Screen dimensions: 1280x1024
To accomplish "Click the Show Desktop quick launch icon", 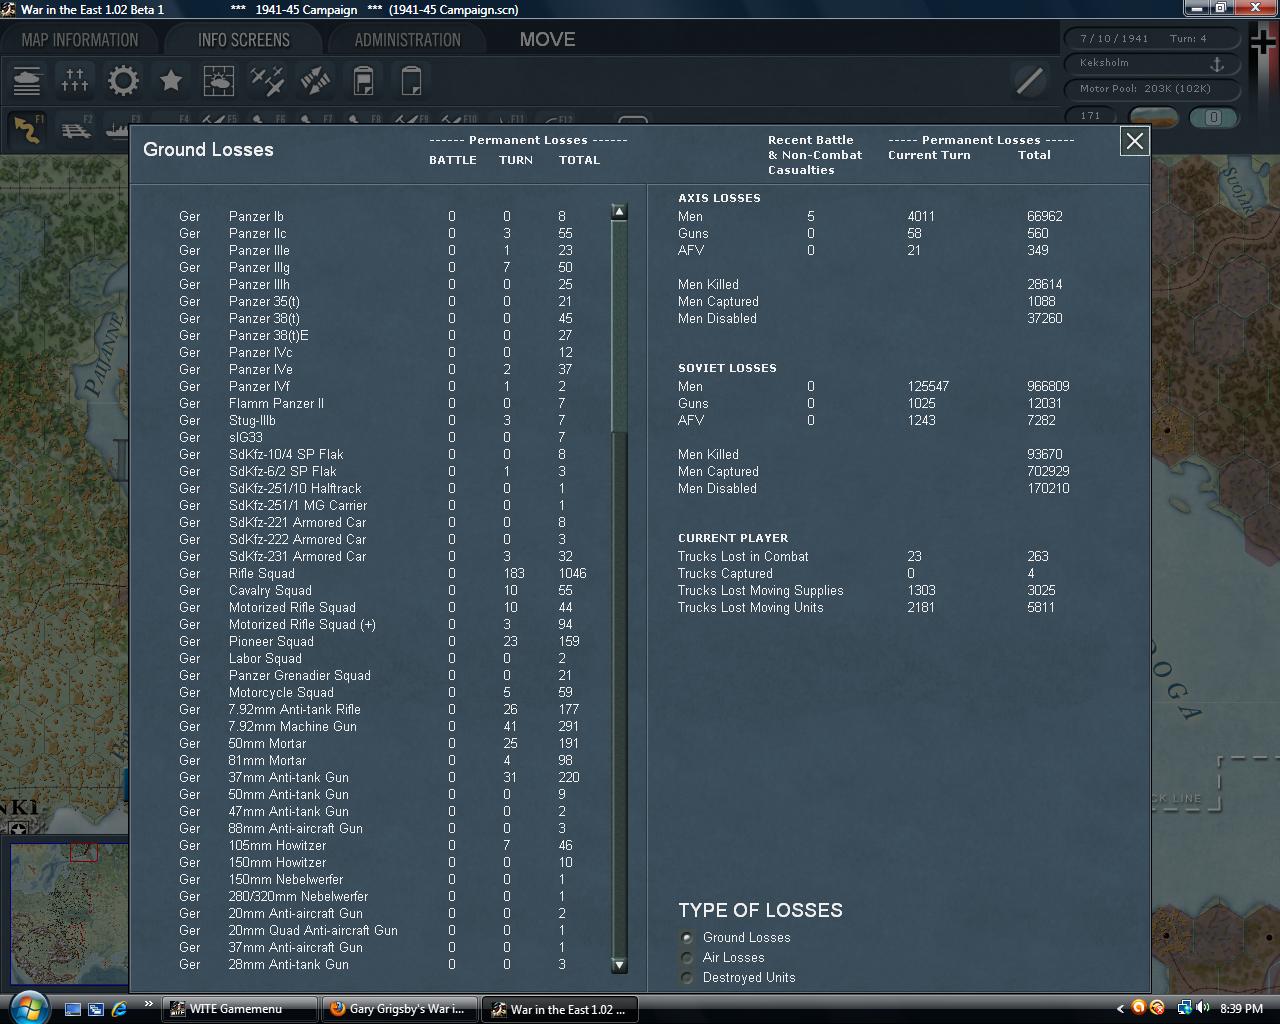I will point(73,1009).
